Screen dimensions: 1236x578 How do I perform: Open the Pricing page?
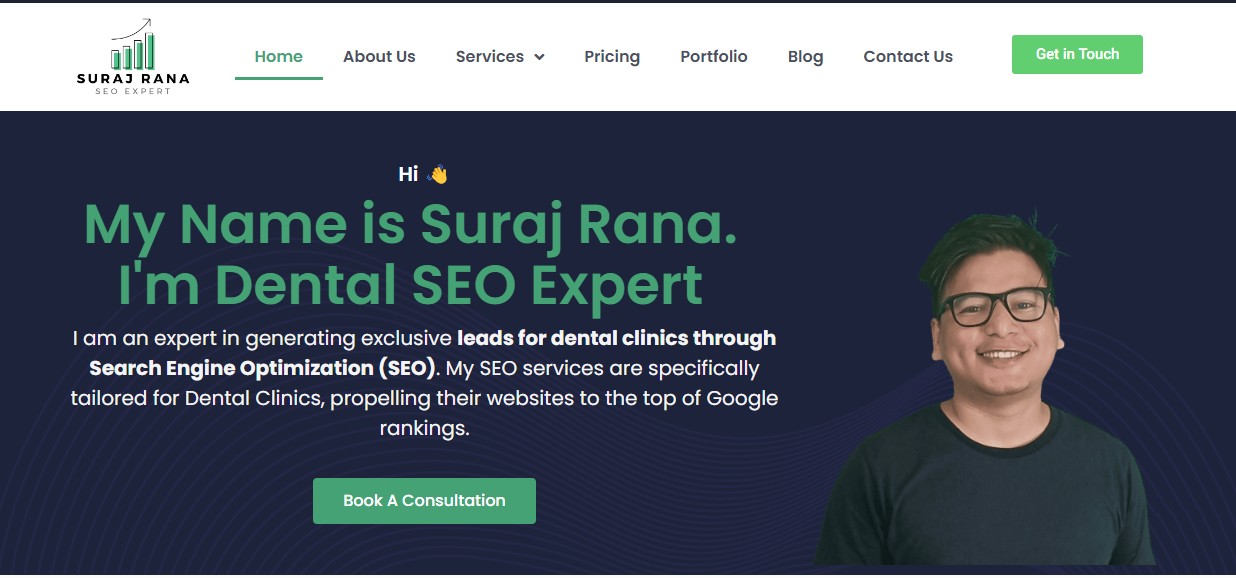tap(612, 56)
